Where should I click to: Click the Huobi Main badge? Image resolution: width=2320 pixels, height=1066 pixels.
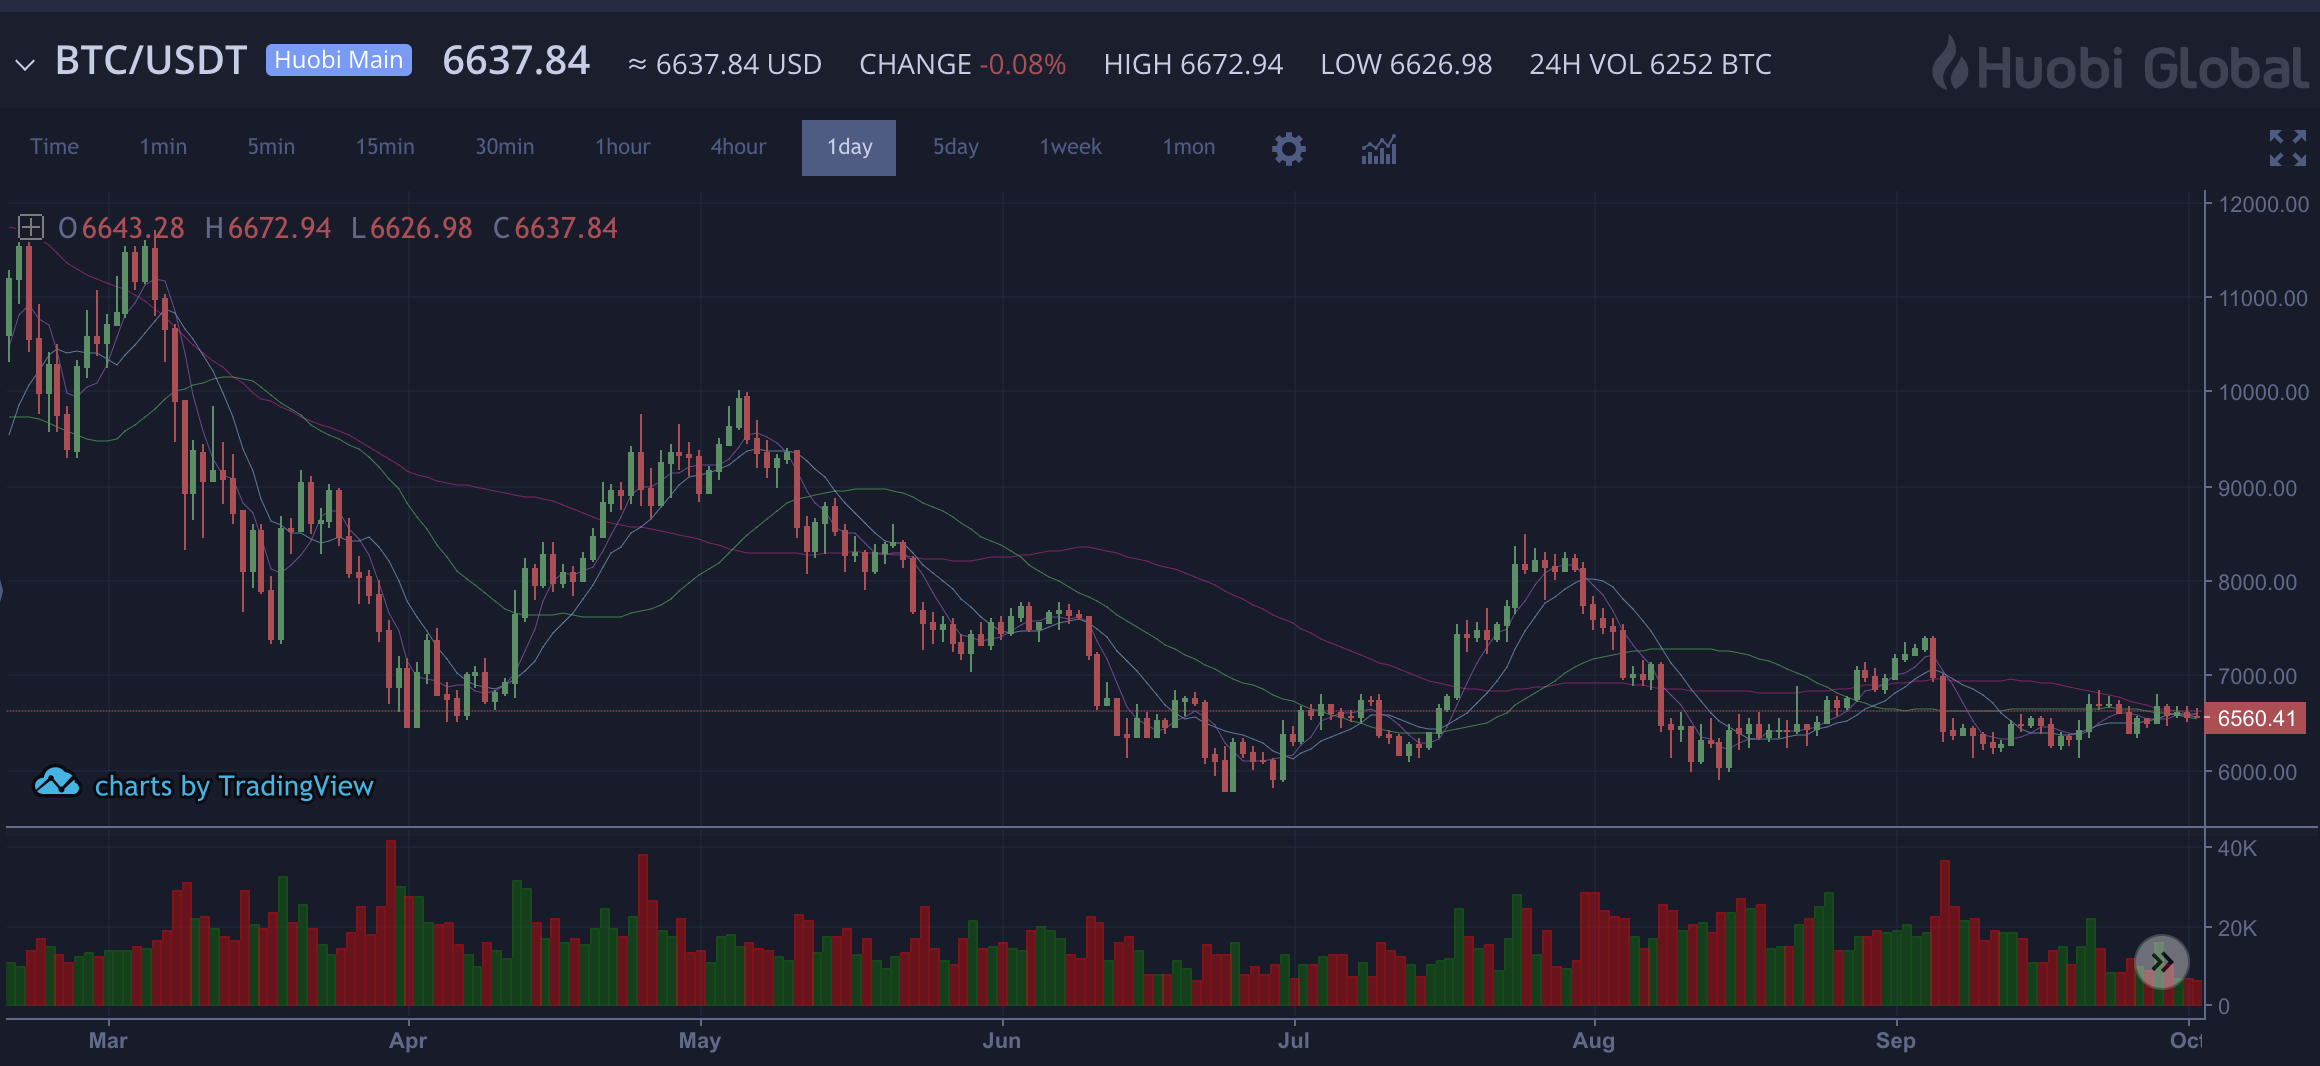point(338,60)
